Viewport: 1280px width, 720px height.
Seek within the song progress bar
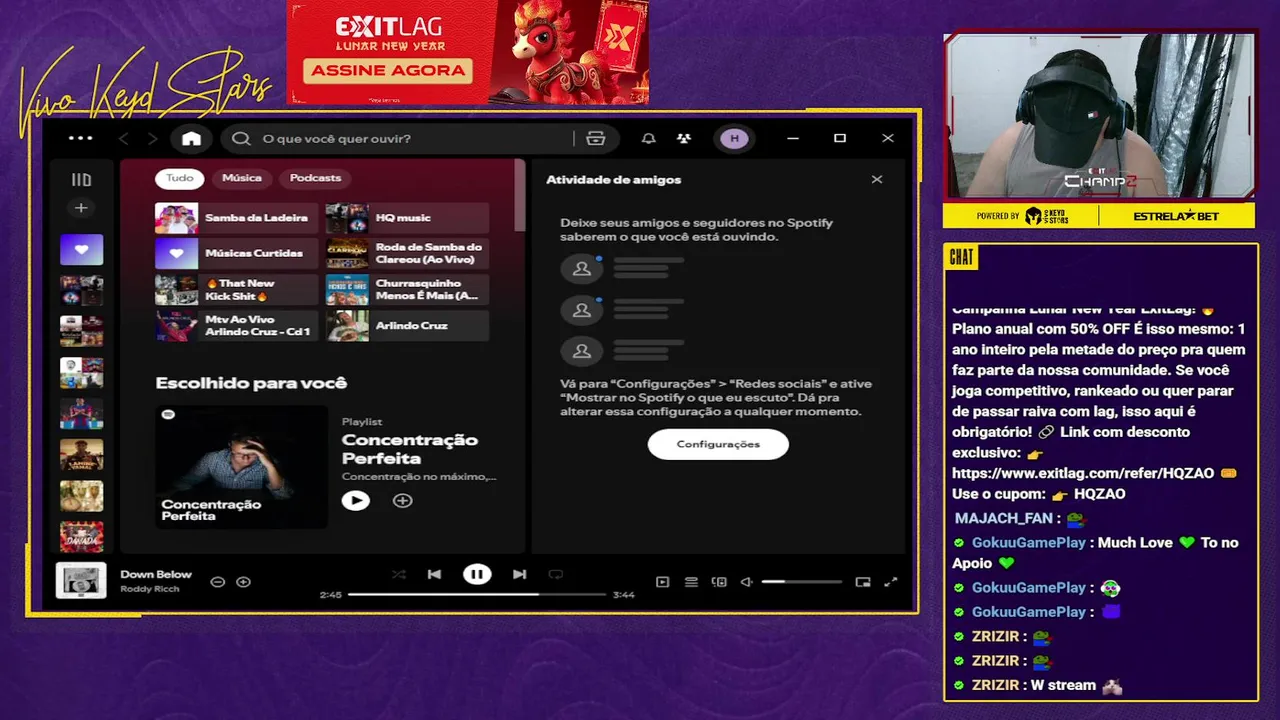(477, 594)
